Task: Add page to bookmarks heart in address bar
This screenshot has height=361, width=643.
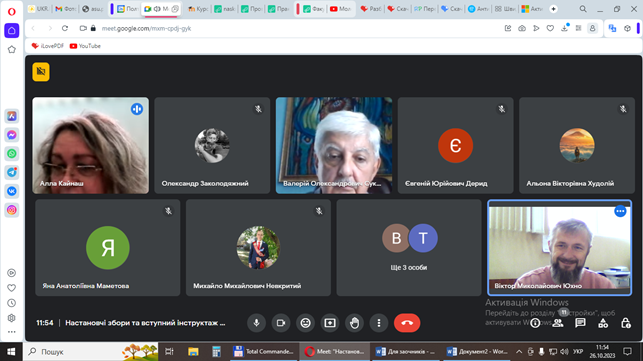Action: tap(550, 28)
